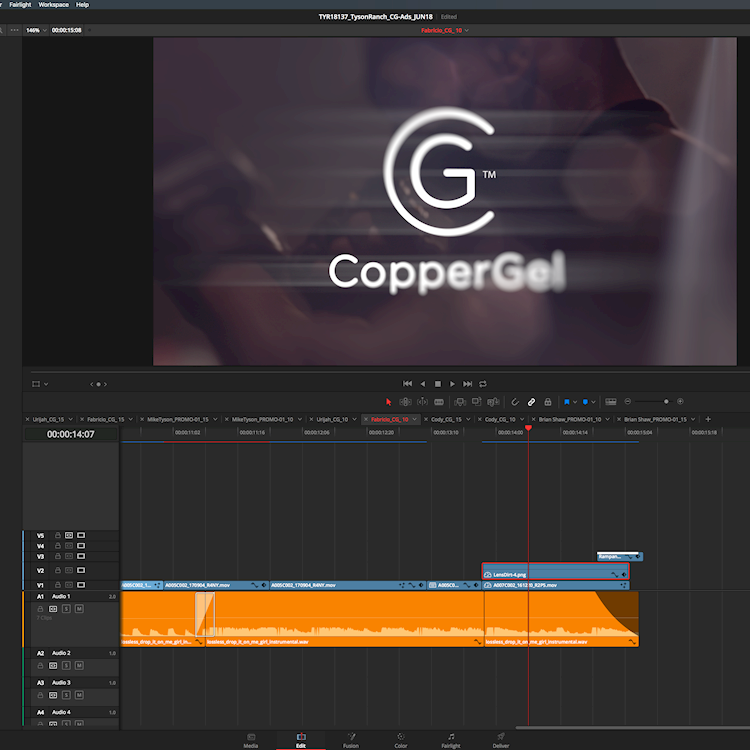Click the timeline zoom in plus
Viewport: 750px width, 750px height.
coord(680,401)
